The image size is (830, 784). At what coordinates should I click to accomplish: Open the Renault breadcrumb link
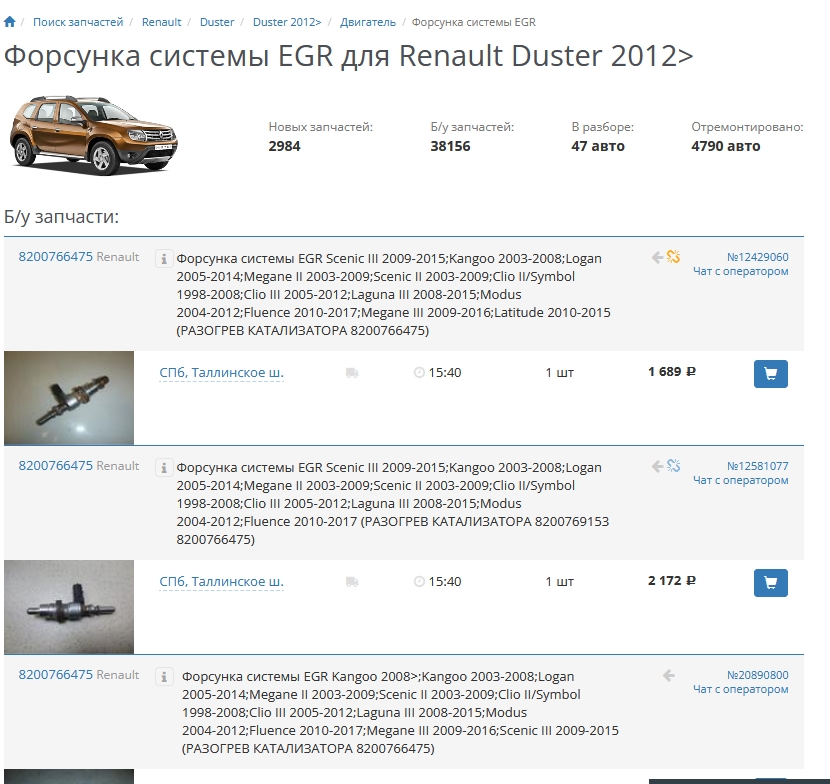click(x=161, y=22)
